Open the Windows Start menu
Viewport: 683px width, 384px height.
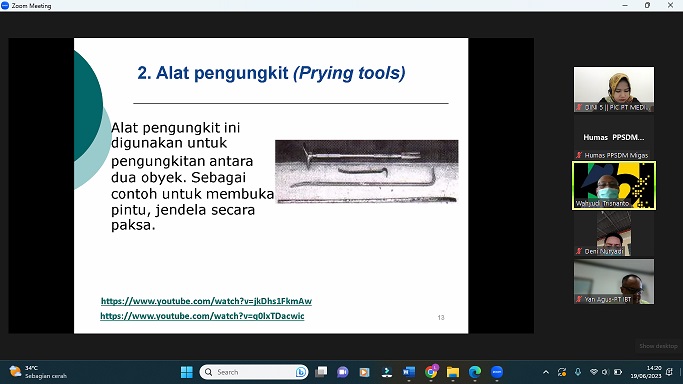pos(187,372)
